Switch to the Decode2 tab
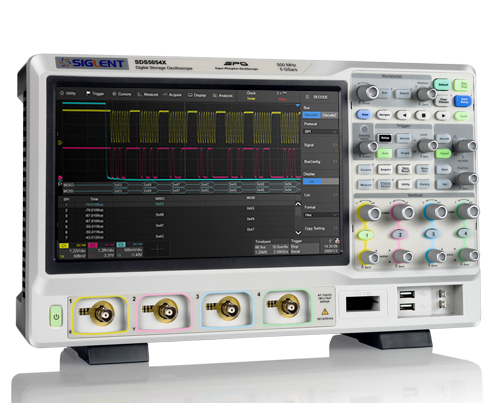This screenshot has width=494, height=403. click(329, 115)
